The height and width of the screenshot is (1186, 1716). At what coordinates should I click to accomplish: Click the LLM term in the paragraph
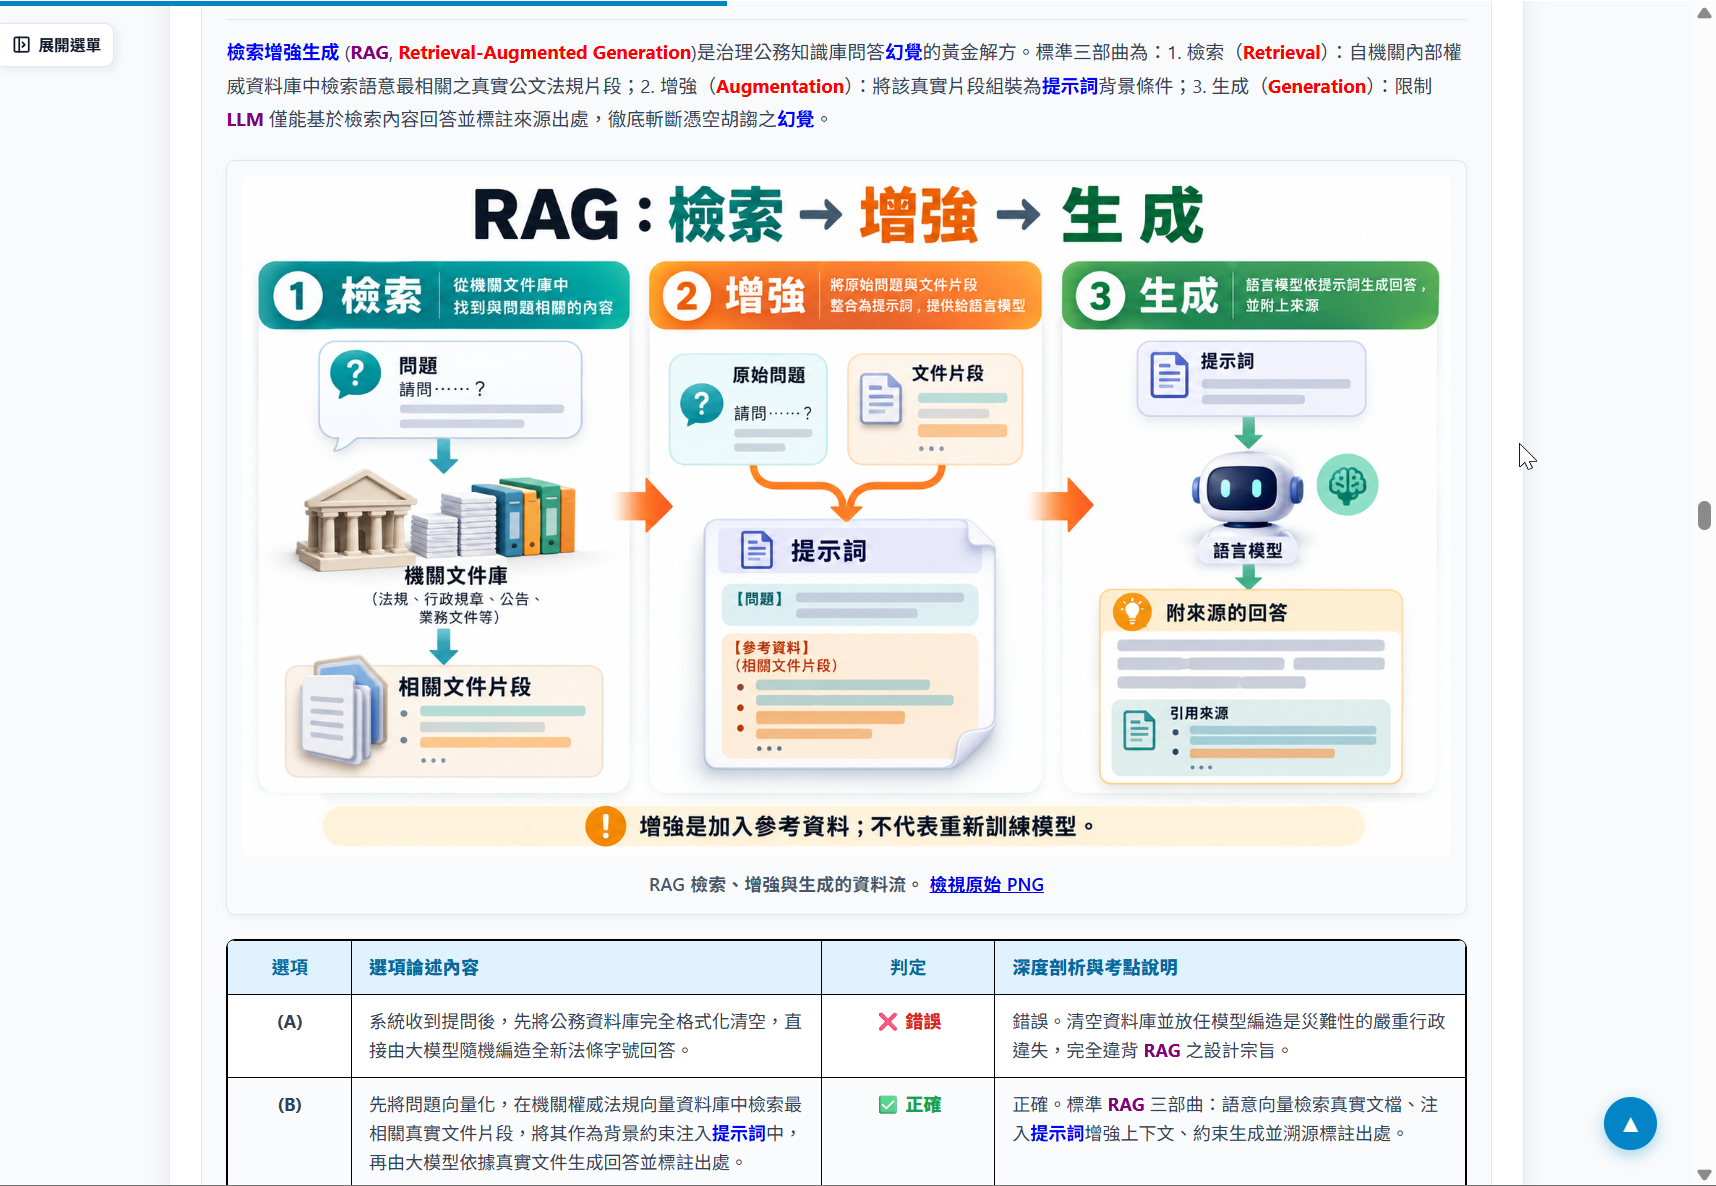245,119
